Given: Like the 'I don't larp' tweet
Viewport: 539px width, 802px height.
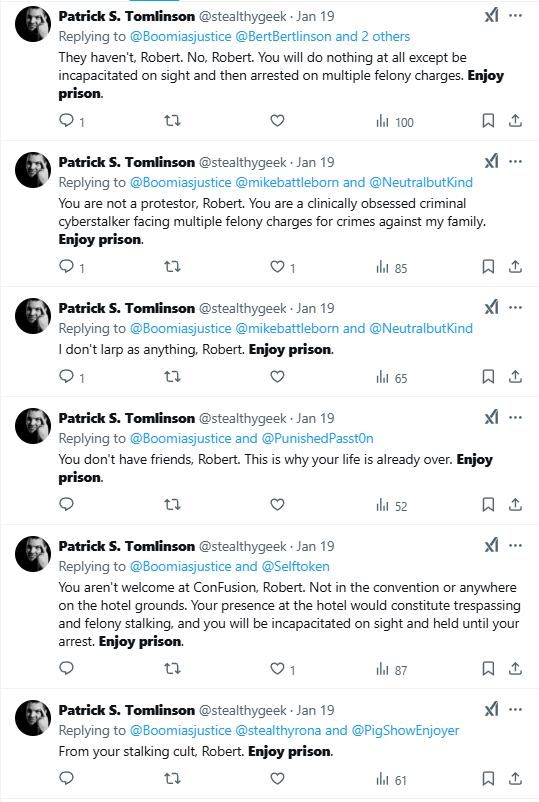Looking at the screenshot, I should point(277,377).
